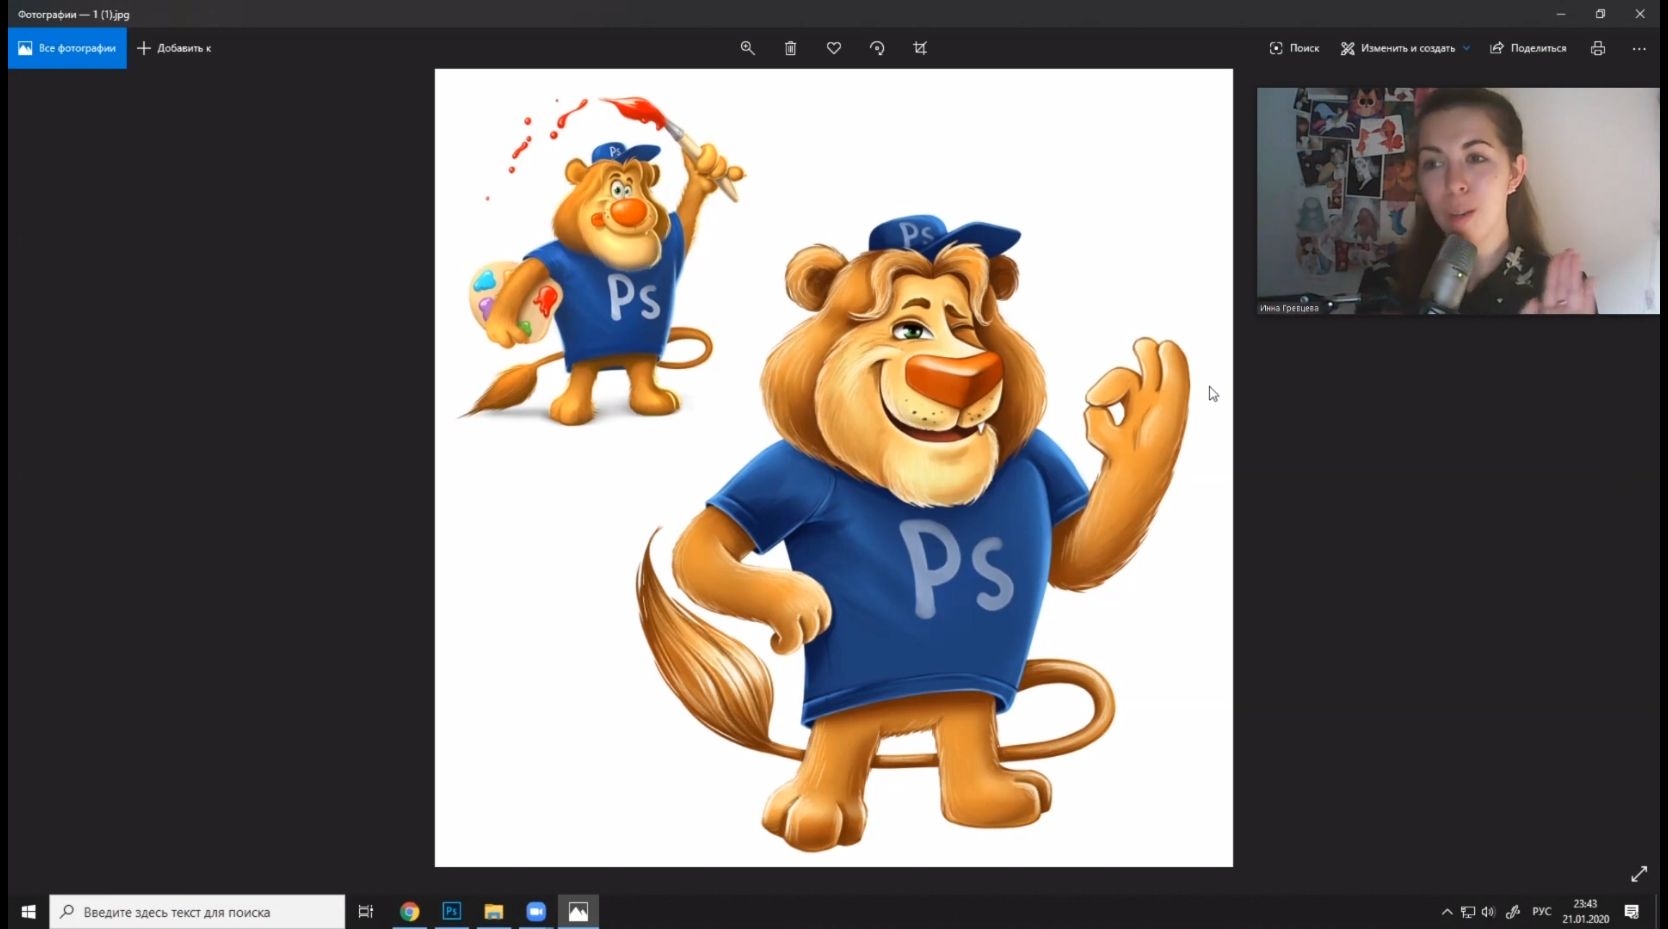Open Поиск visual search

point(1294,48)
